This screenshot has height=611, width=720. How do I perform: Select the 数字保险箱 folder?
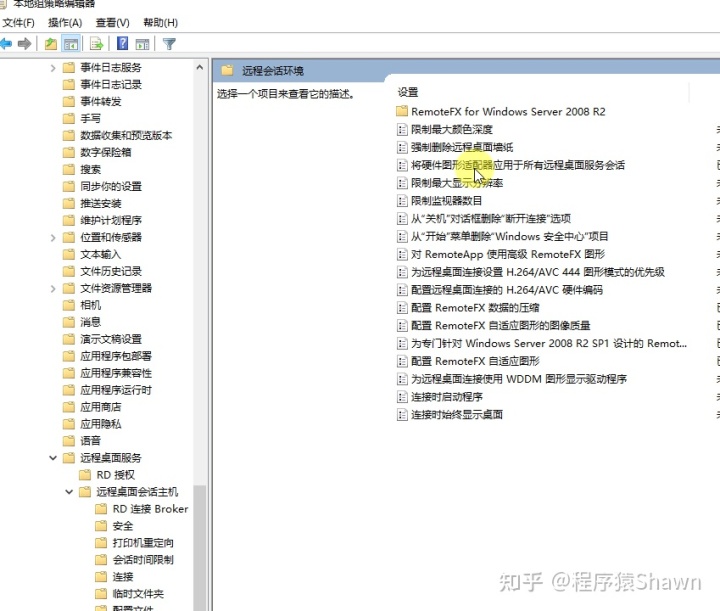click(x=106, y=152)
